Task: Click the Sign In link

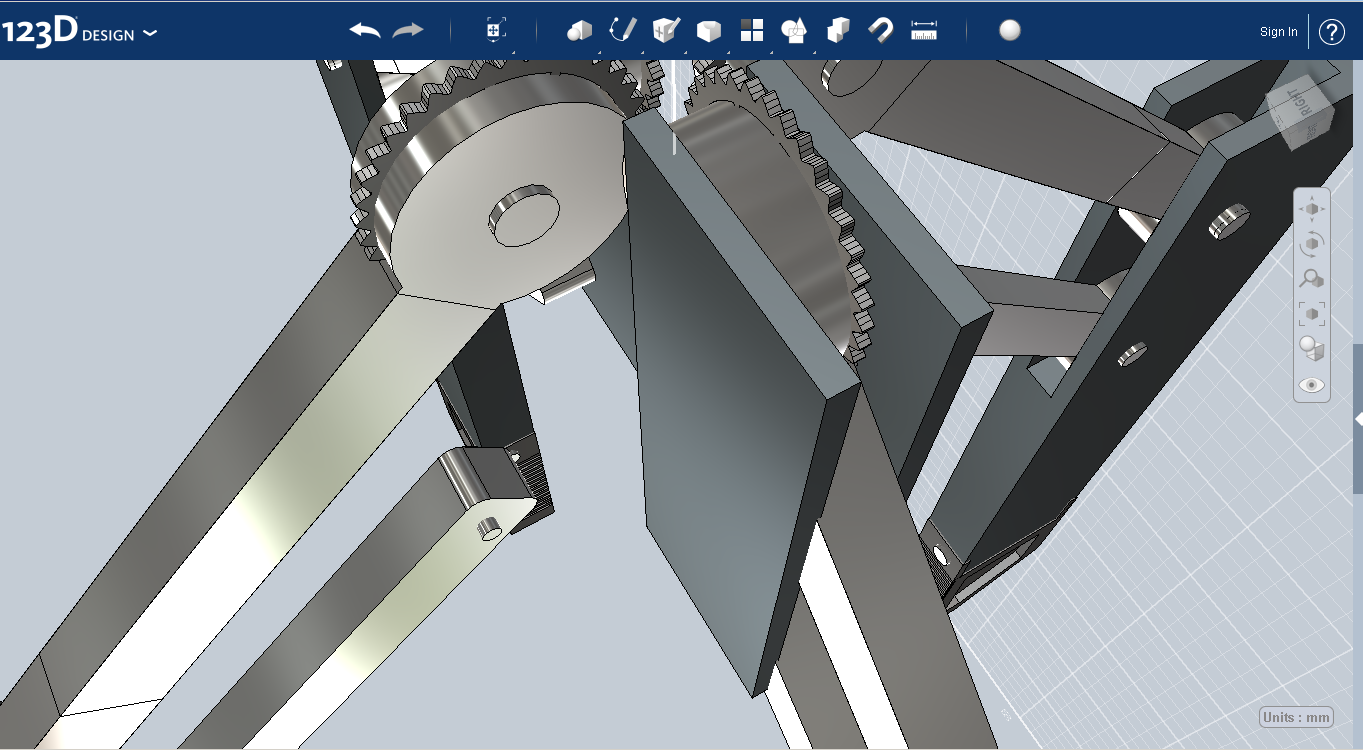Action: click(1279, 32)
